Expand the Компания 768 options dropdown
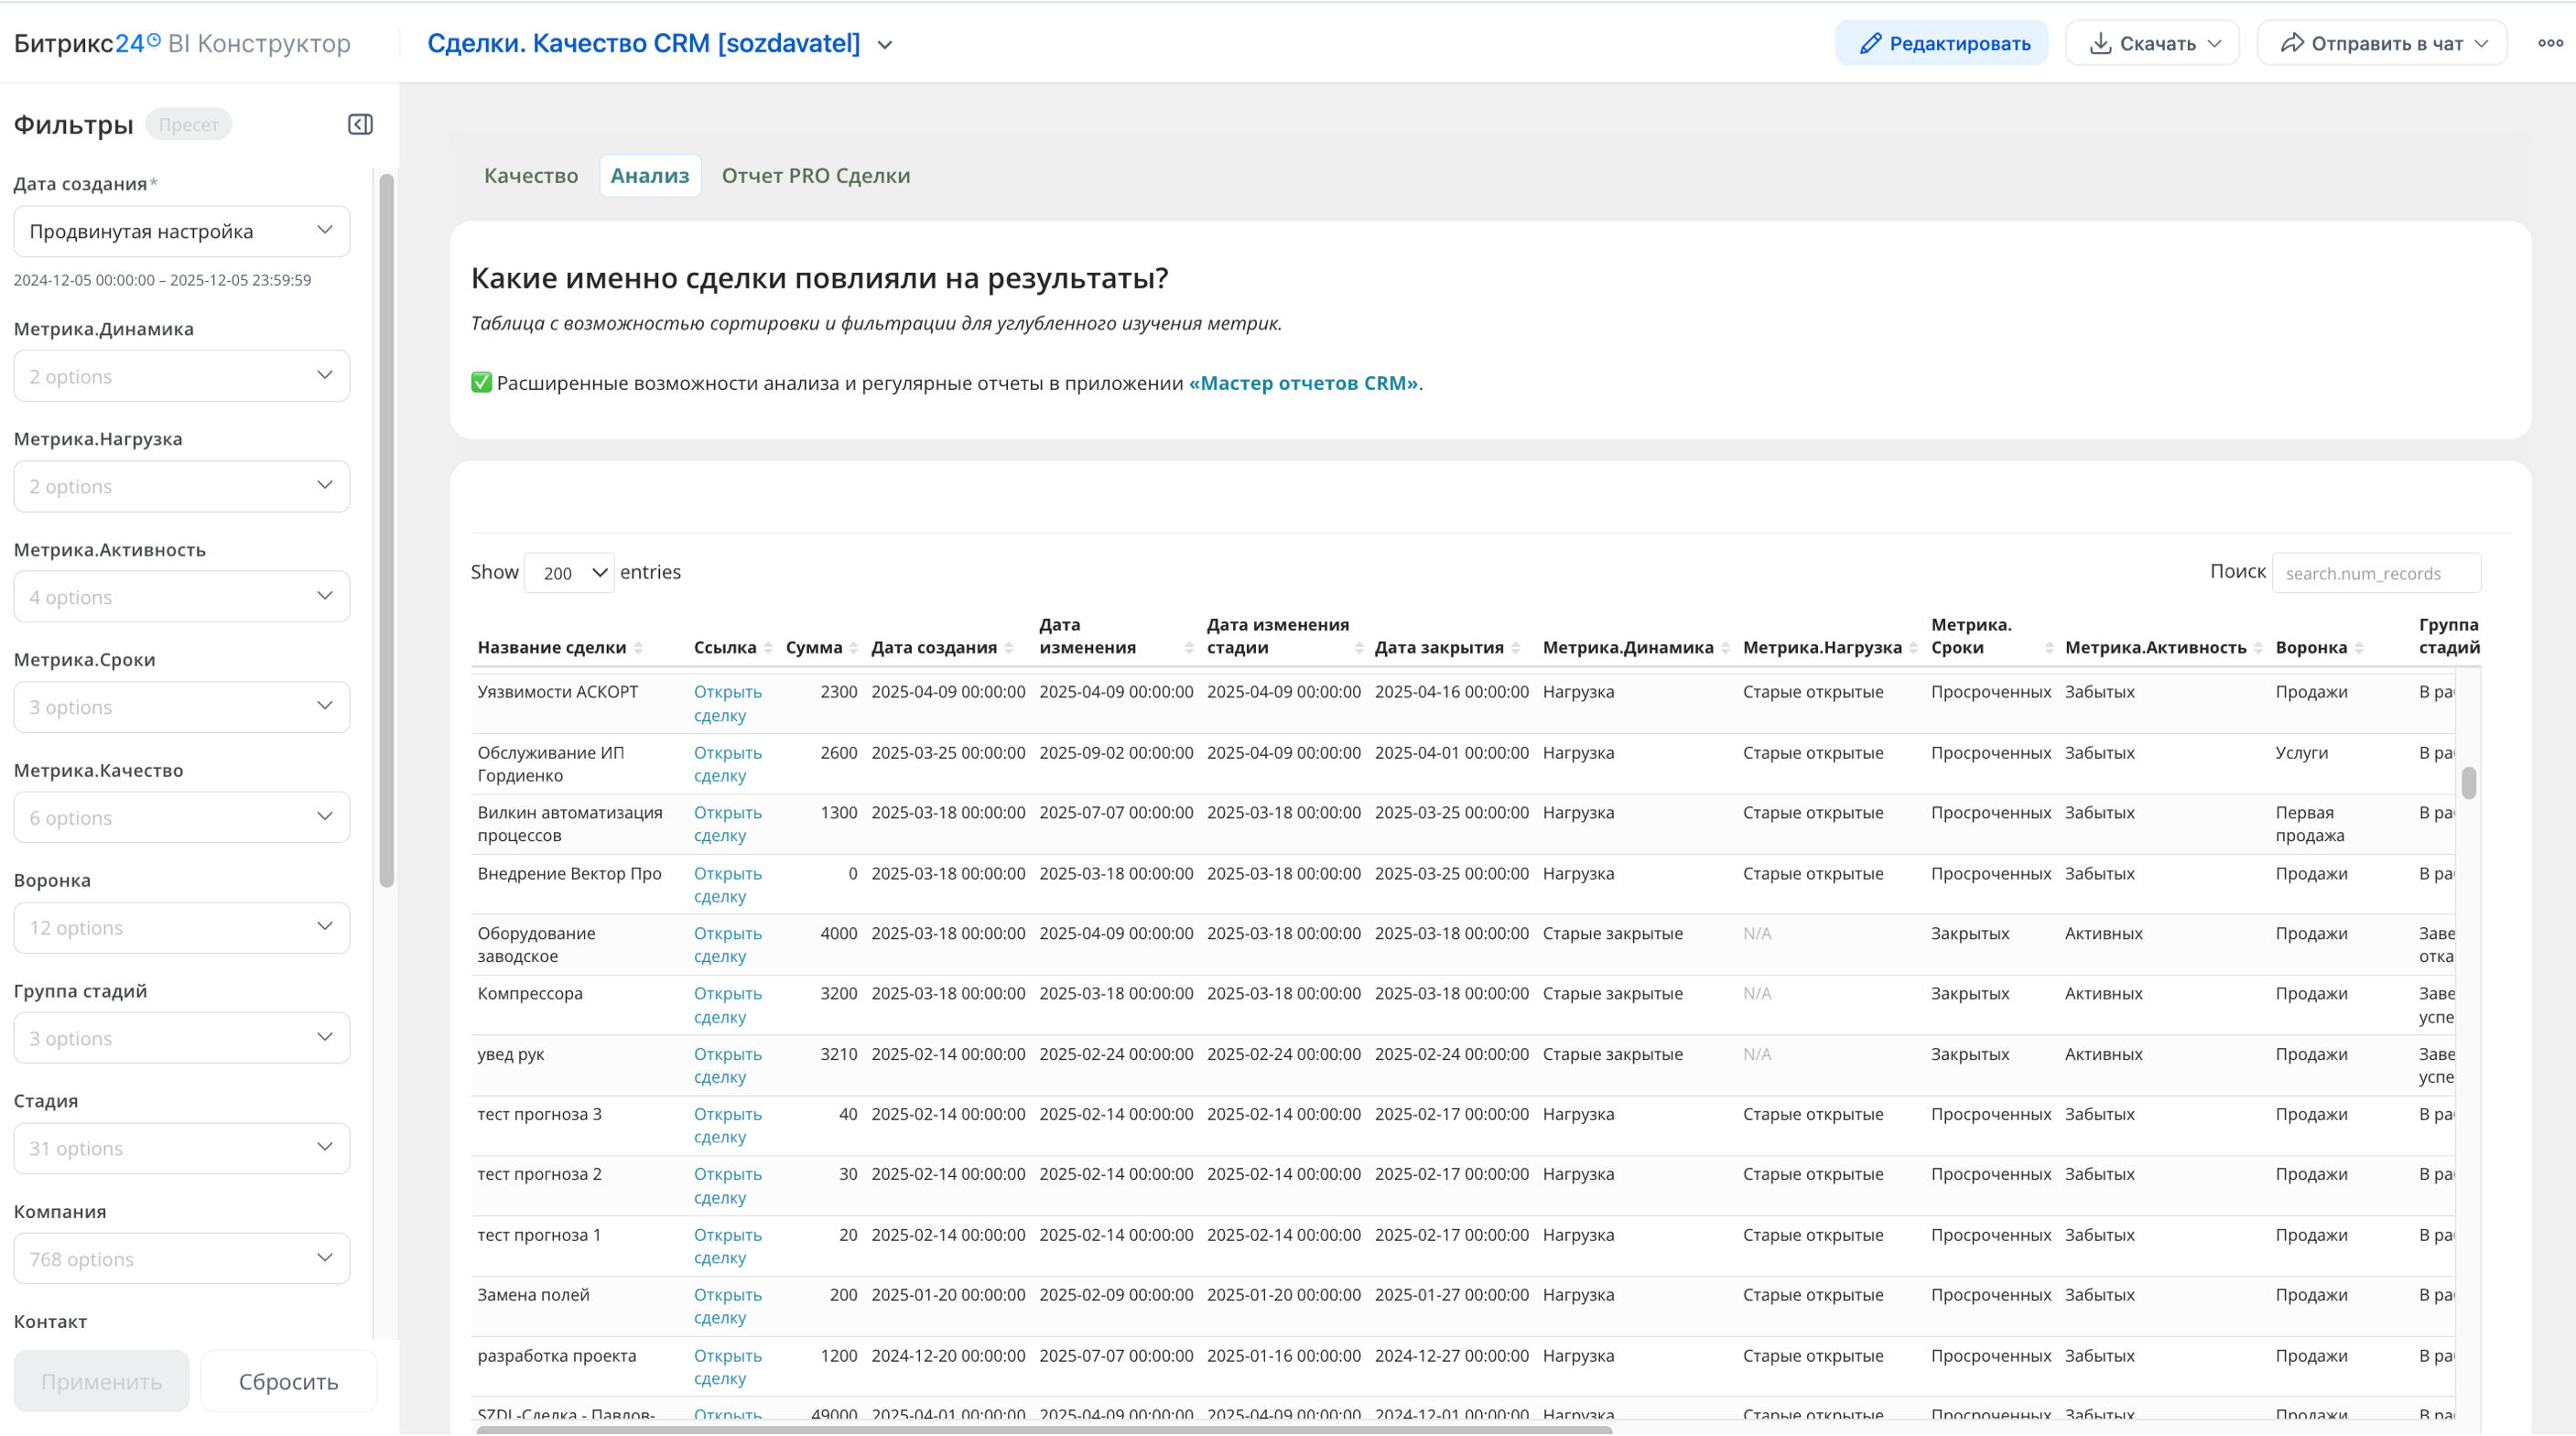2576x1436 pixels. (182, 1258)
